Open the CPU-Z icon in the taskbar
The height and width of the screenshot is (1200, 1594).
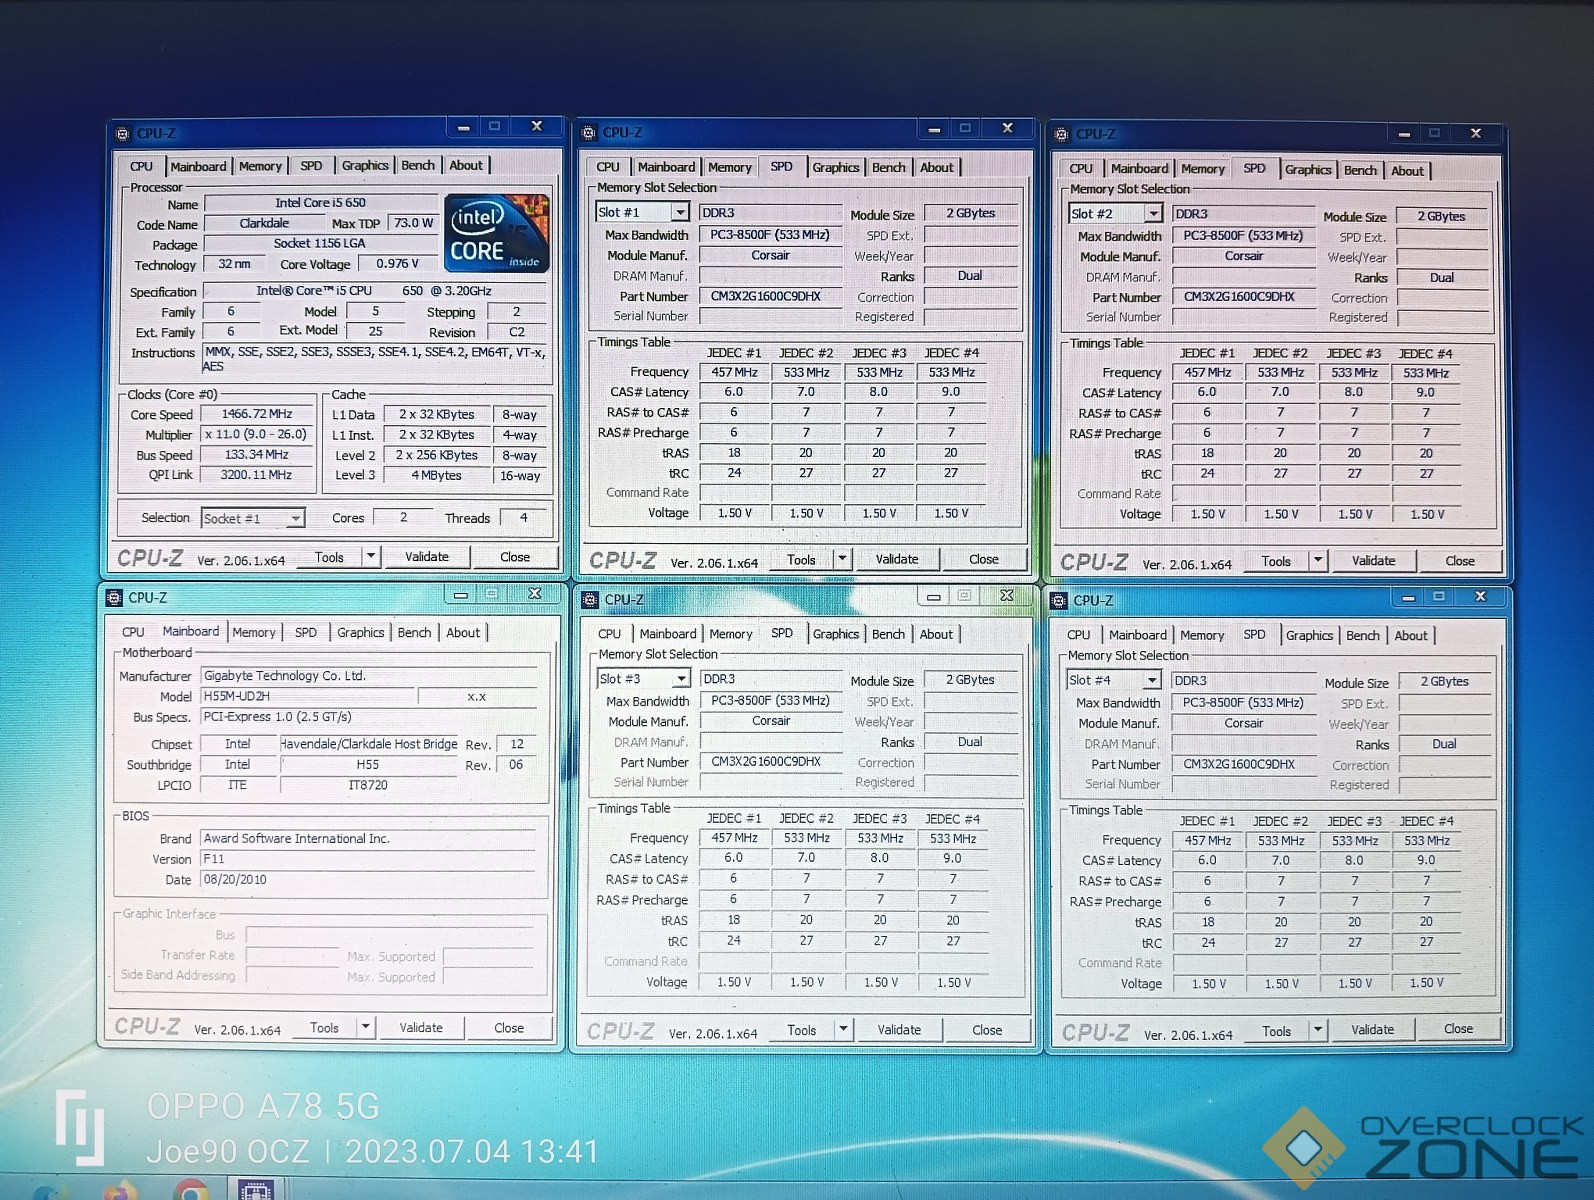click(x=256, y=1190)
